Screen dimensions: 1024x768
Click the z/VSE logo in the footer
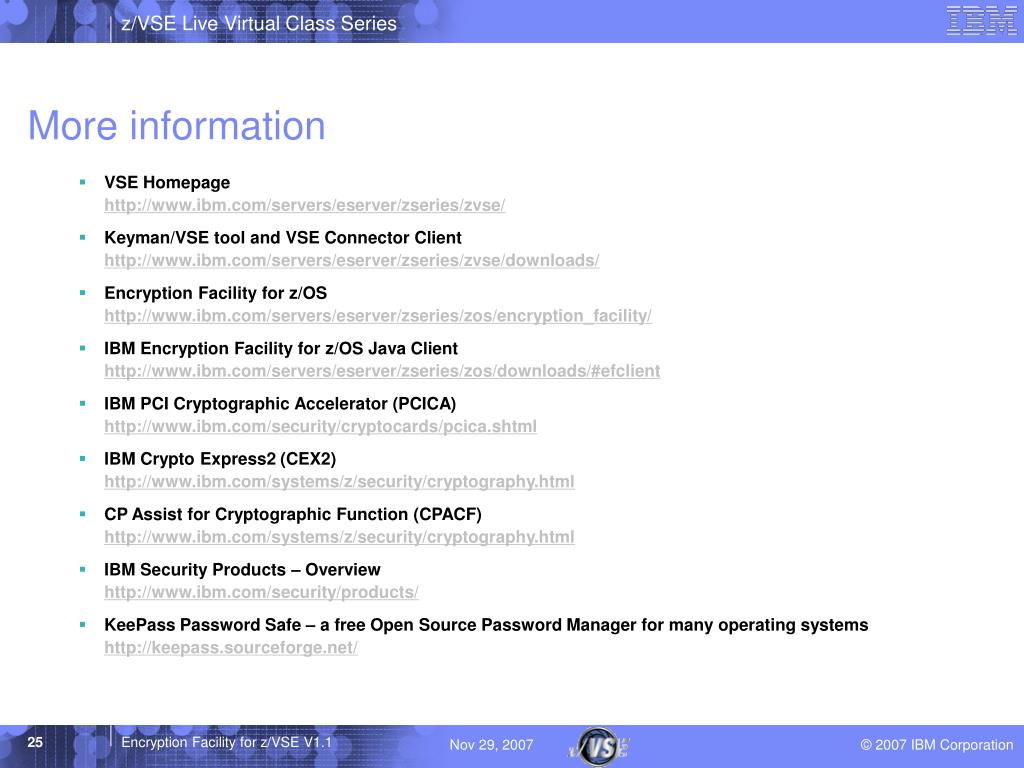click(x=599, y=746)
